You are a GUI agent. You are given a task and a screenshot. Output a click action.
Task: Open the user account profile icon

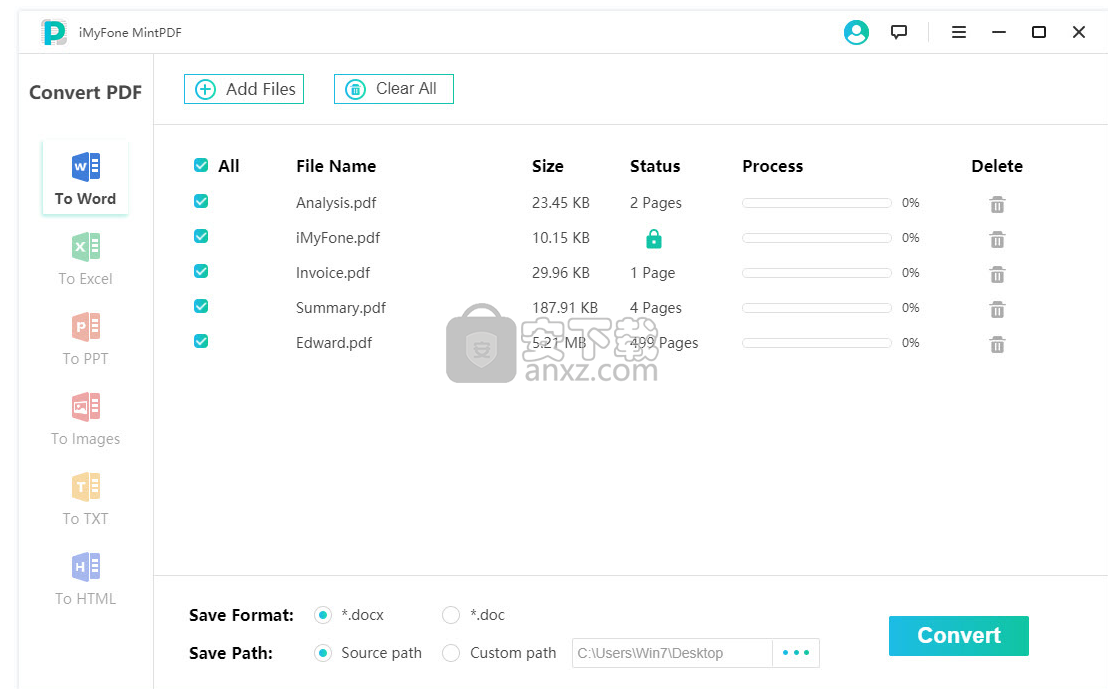tap(856, 33)
